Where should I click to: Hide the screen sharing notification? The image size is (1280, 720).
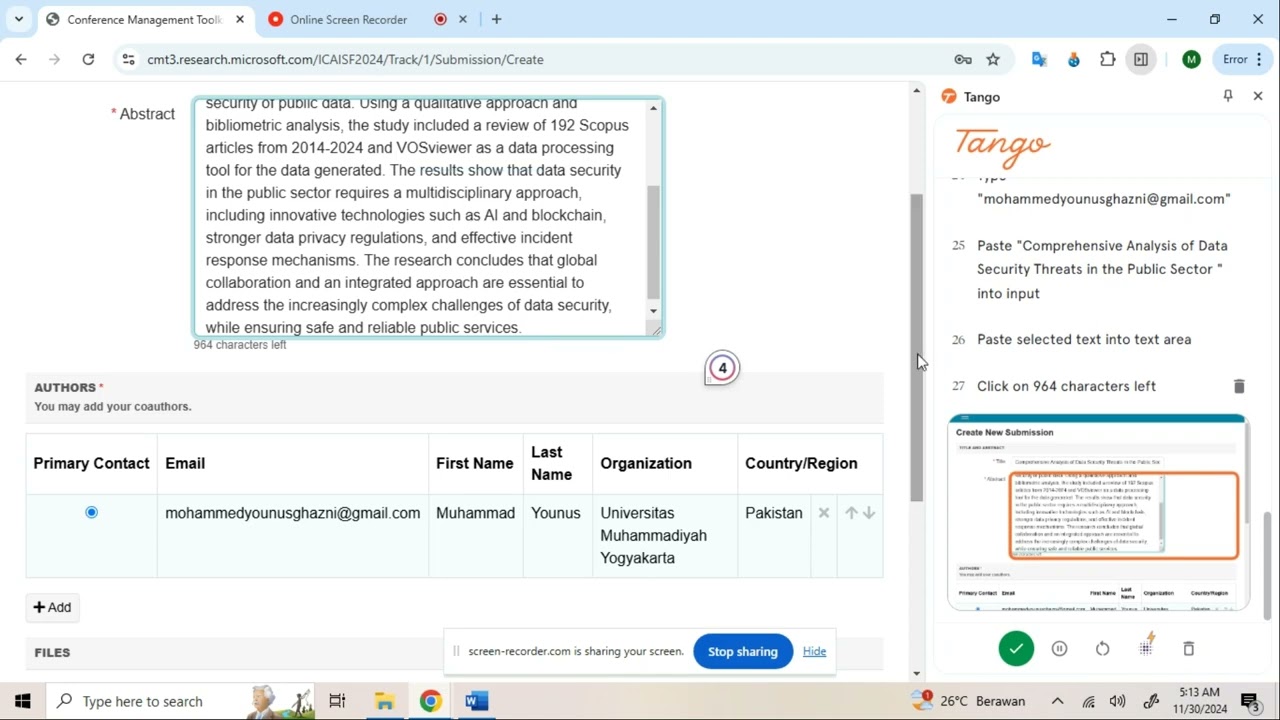coord(814,651)
